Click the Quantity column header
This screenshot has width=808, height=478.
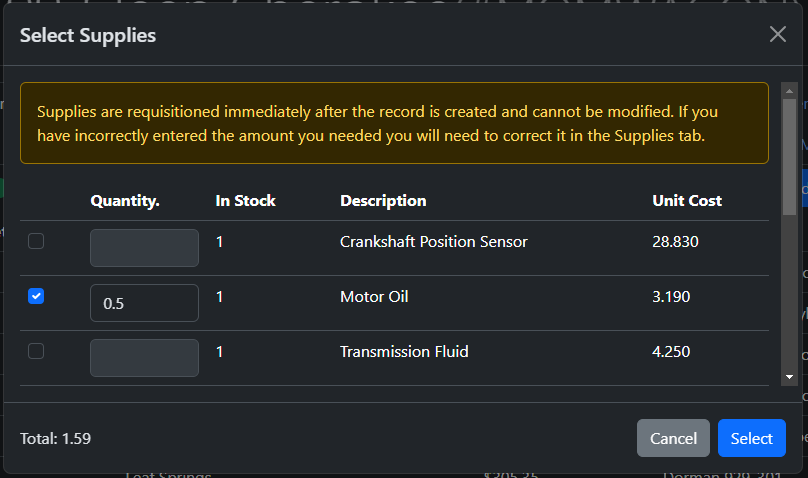coord(125,200)
